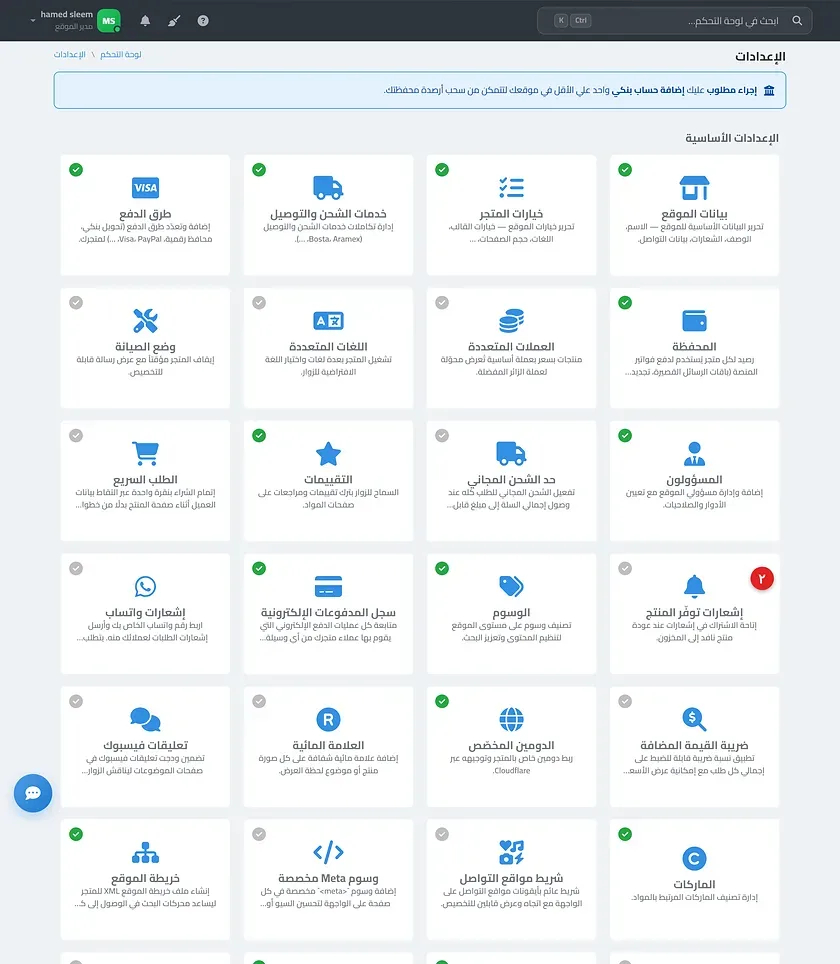Click the search magnifier icon
The width and height of the screenshot is (840, 964).
(x=797, y=21)
